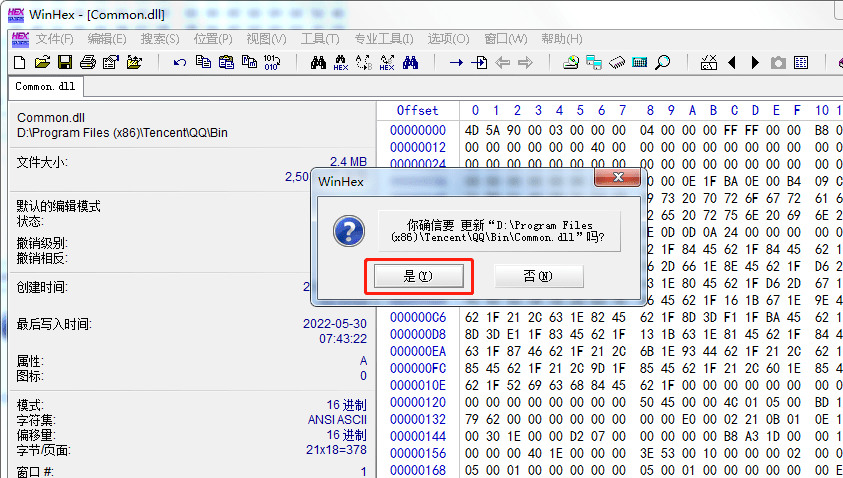This screenshot has width=843, height=478.
Task: Click the Undo arrow icon
Action: 180,62
